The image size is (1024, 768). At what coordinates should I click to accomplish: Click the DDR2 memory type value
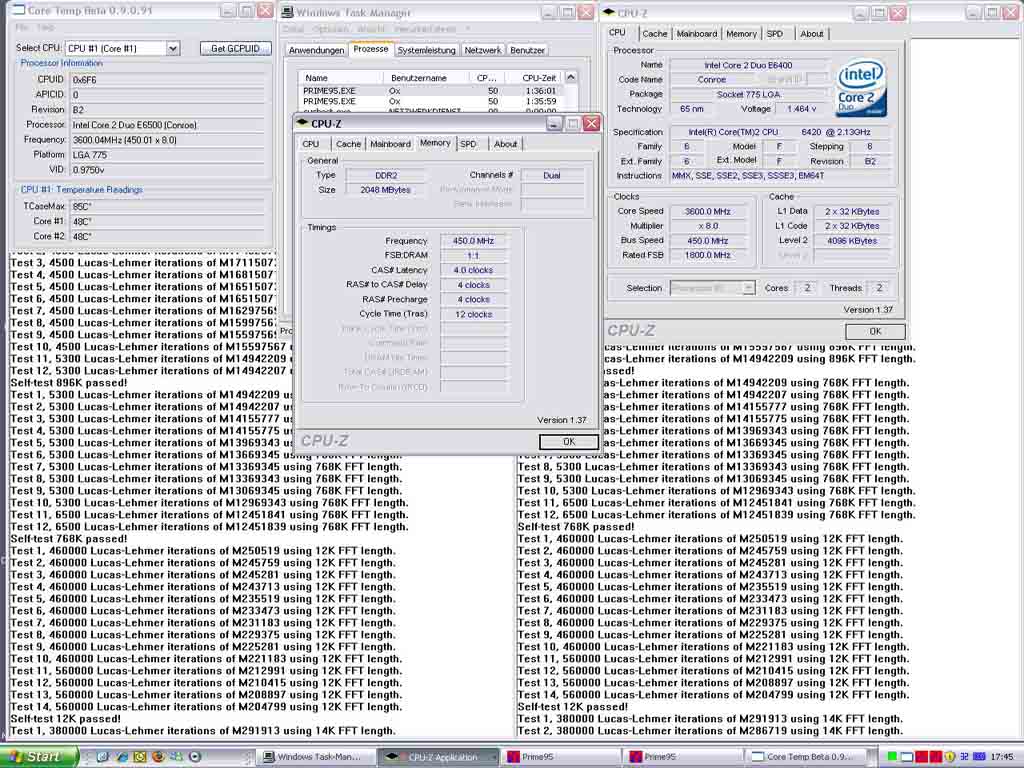[385, 176]
